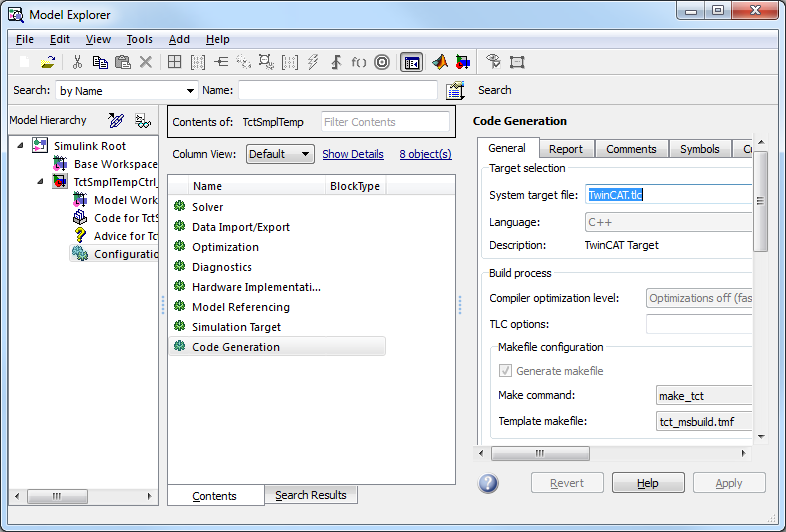The image size is (786, 532).
Task: Click the eye with checkmark toolbar icon
Action: [493, 61]
